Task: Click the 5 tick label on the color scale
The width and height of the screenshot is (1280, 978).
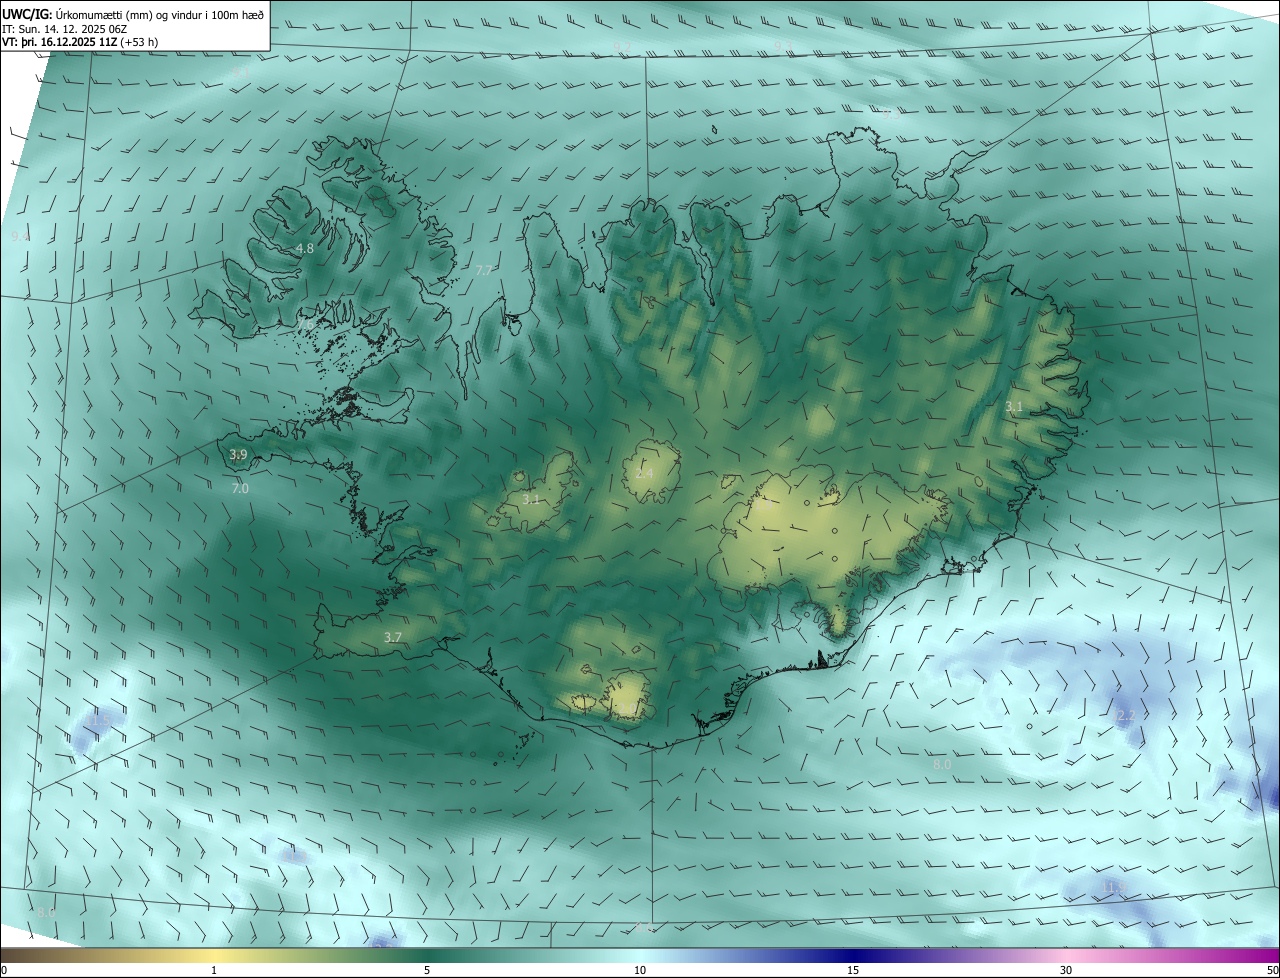Action: coord(427,970)
